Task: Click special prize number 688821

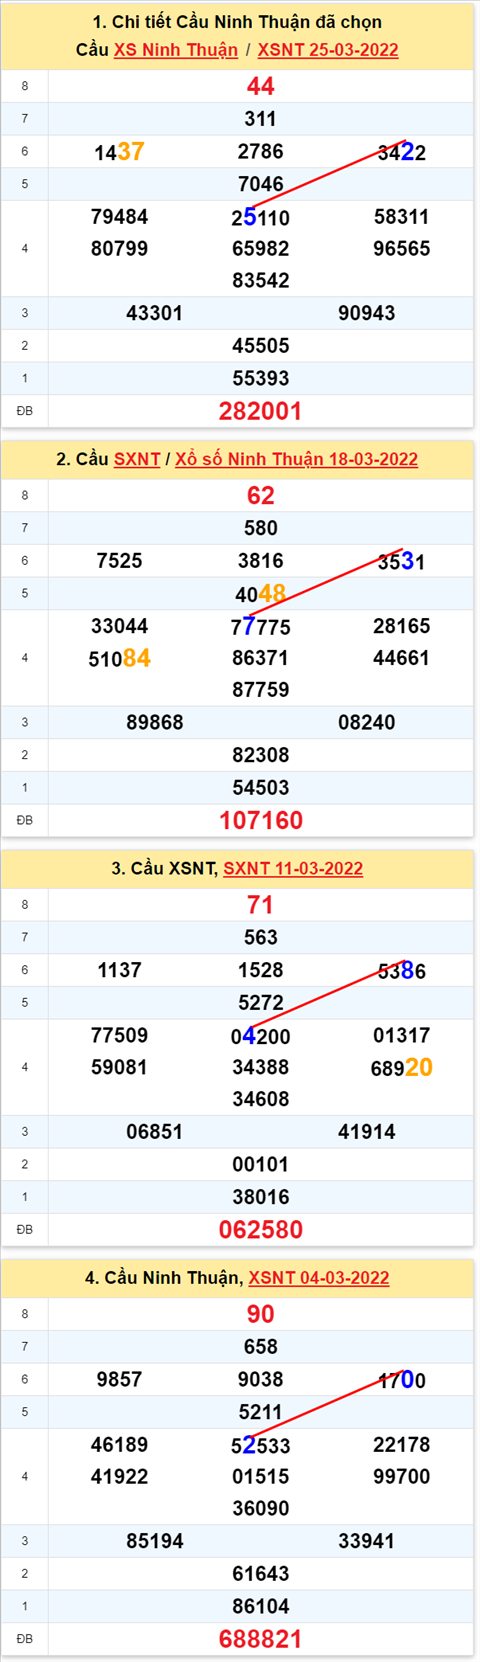Action: point(260,1638)
